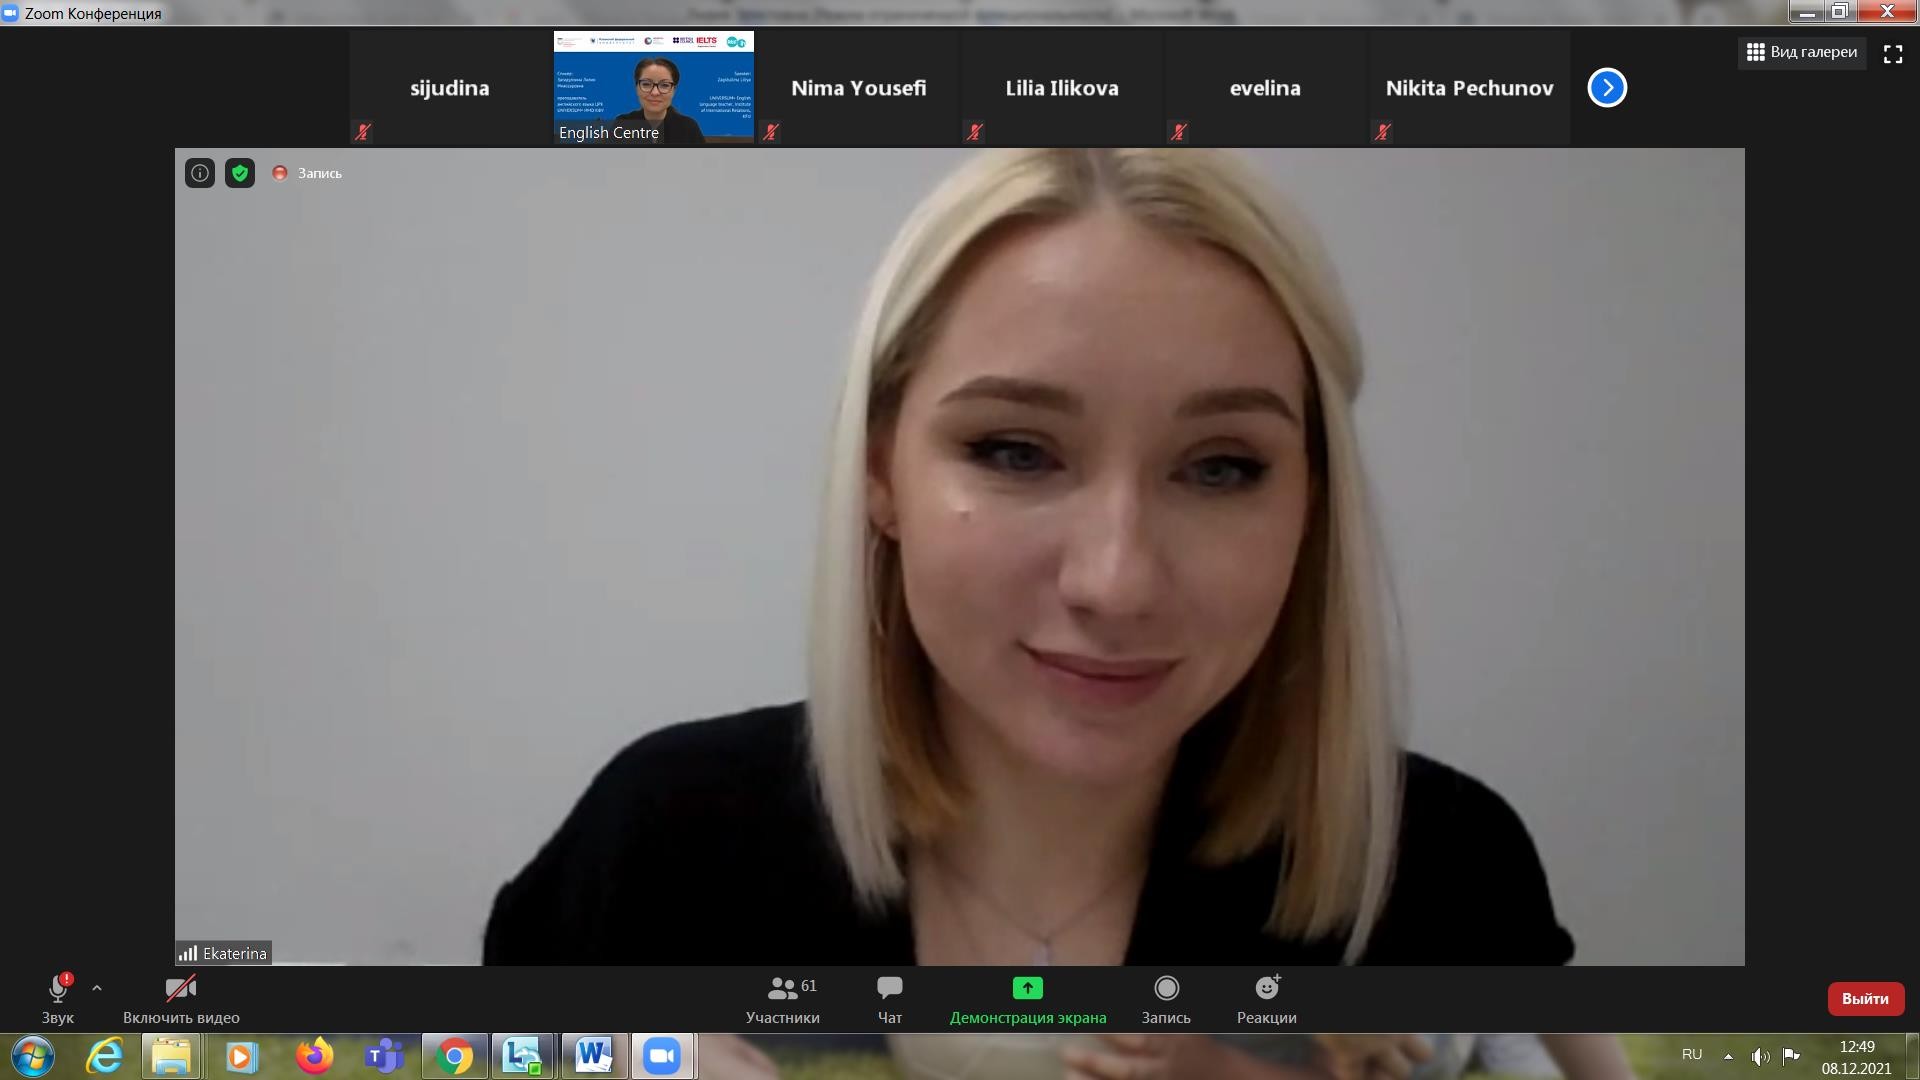Expand hidden system tray icons
The image size is (1920, 1080).
click(1728, 1056)
